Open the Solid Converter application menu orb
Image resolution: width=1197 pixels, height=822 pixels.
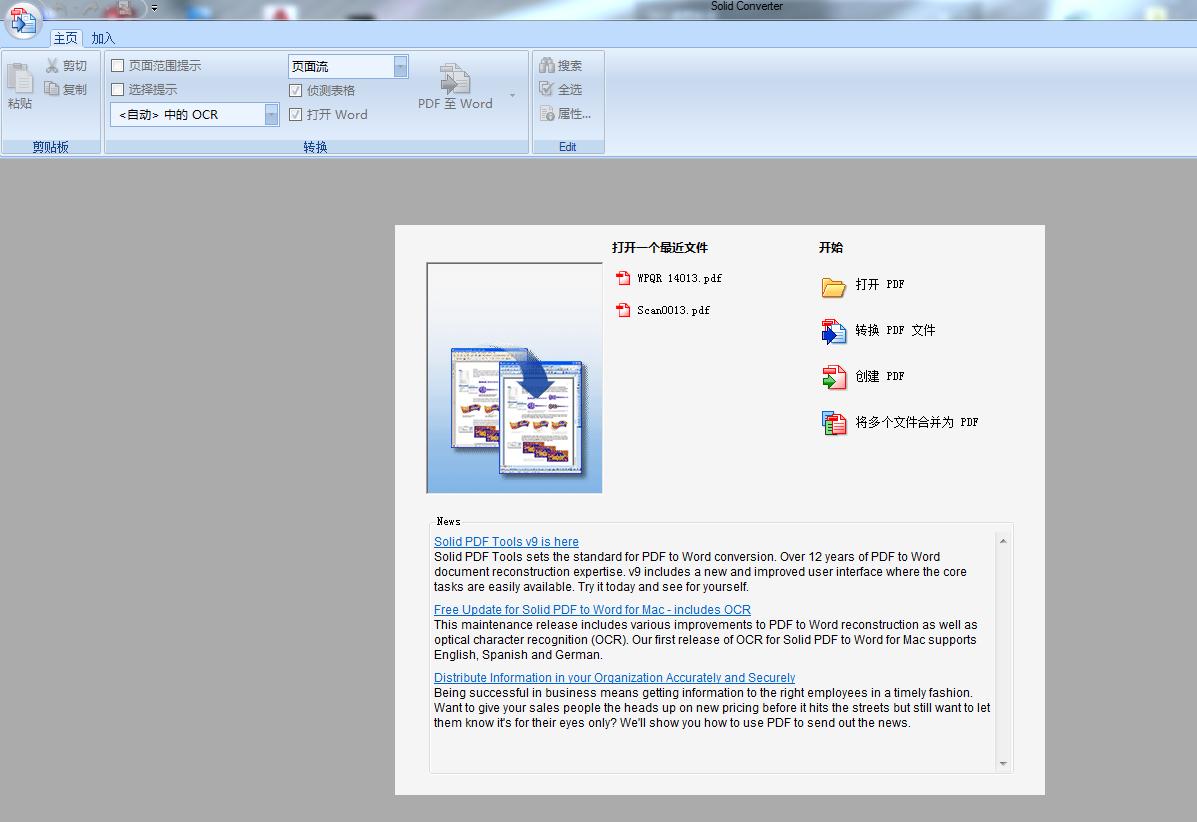tap(23, 21)
